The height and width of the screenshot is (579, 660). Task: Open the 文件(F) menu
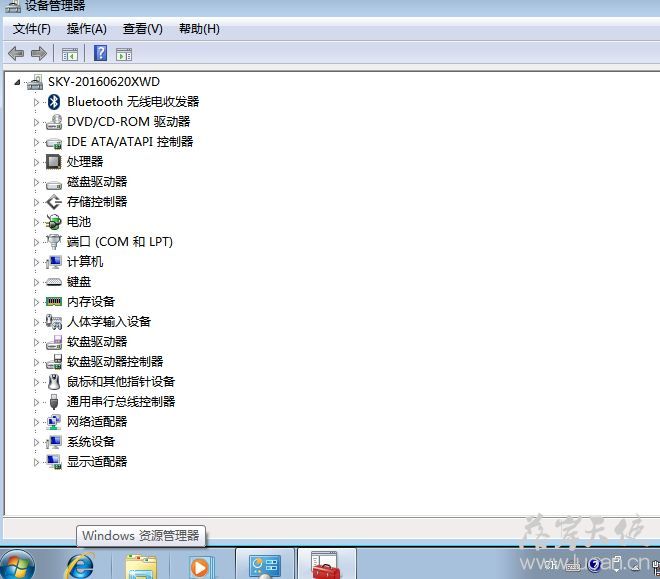[32, 29]
